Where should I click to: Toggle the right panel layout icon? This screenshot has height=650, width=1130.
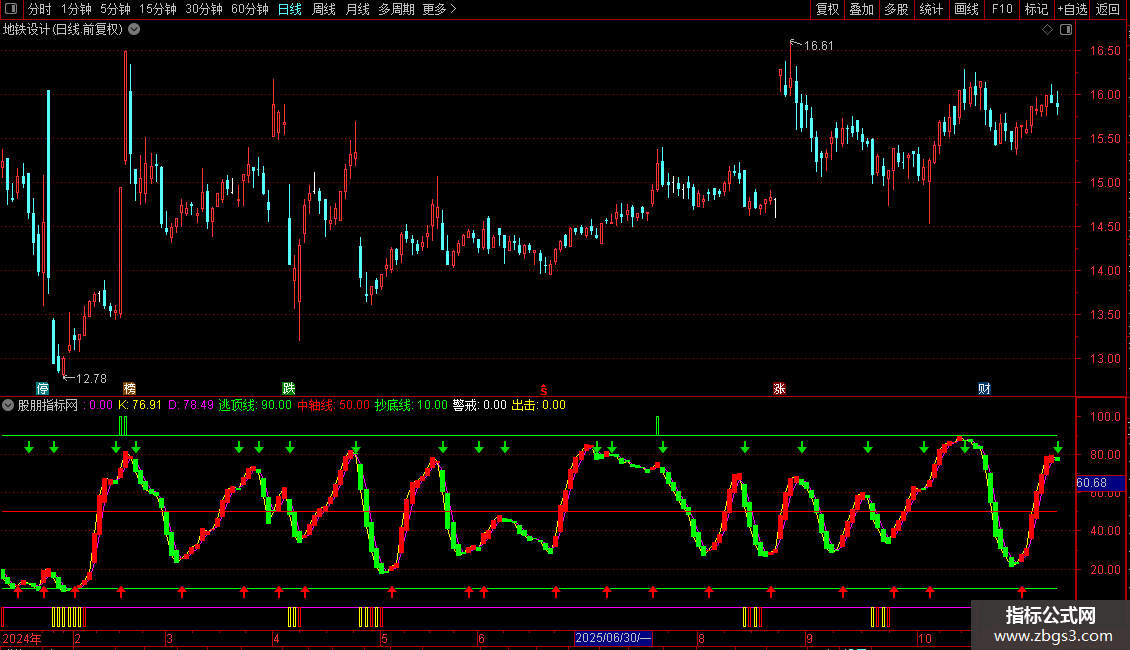point(1066,30)
